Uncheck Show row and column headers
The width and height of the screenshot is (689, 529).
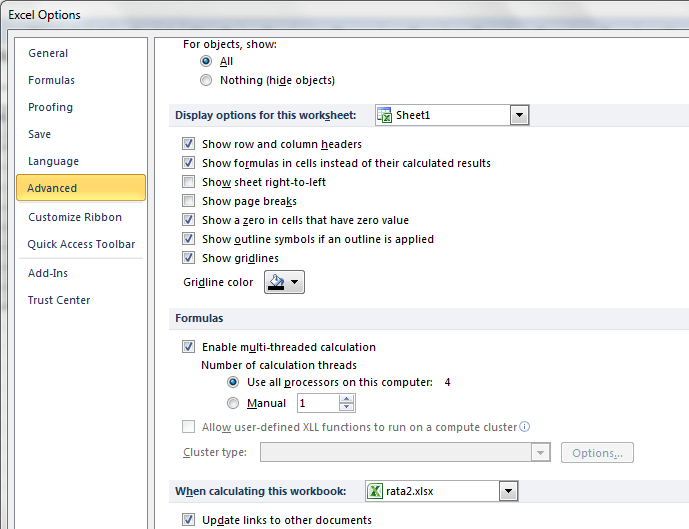pyautogui.click(x=189, y=144)
